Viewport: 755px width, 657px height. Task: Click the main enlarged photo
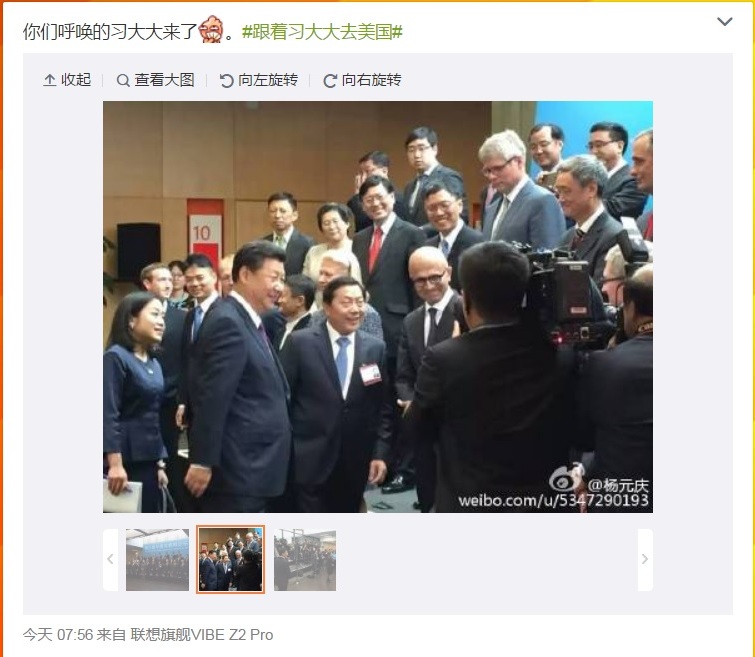(x=378, y=307)
